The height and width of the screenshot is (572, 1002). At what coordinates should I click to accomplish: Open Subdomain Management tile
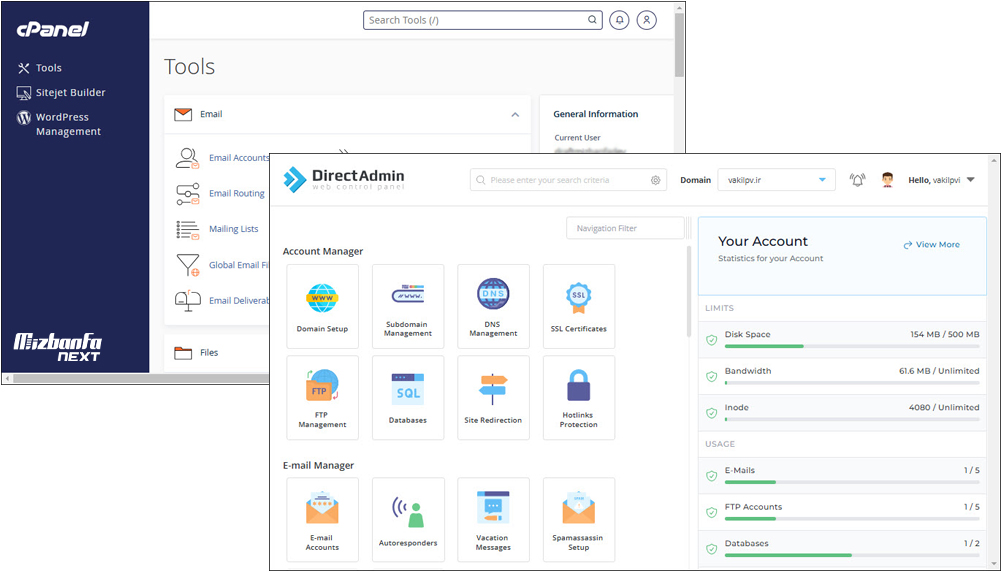pos(408,305)
